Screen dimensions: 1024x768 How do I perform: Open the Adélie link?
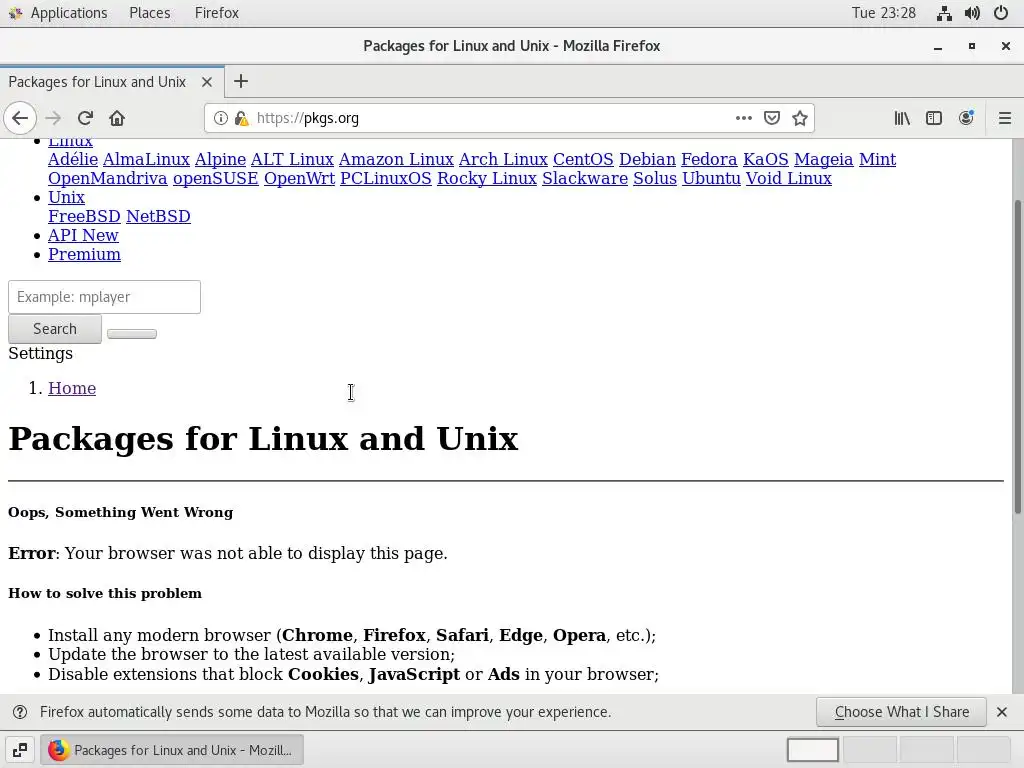73,159
